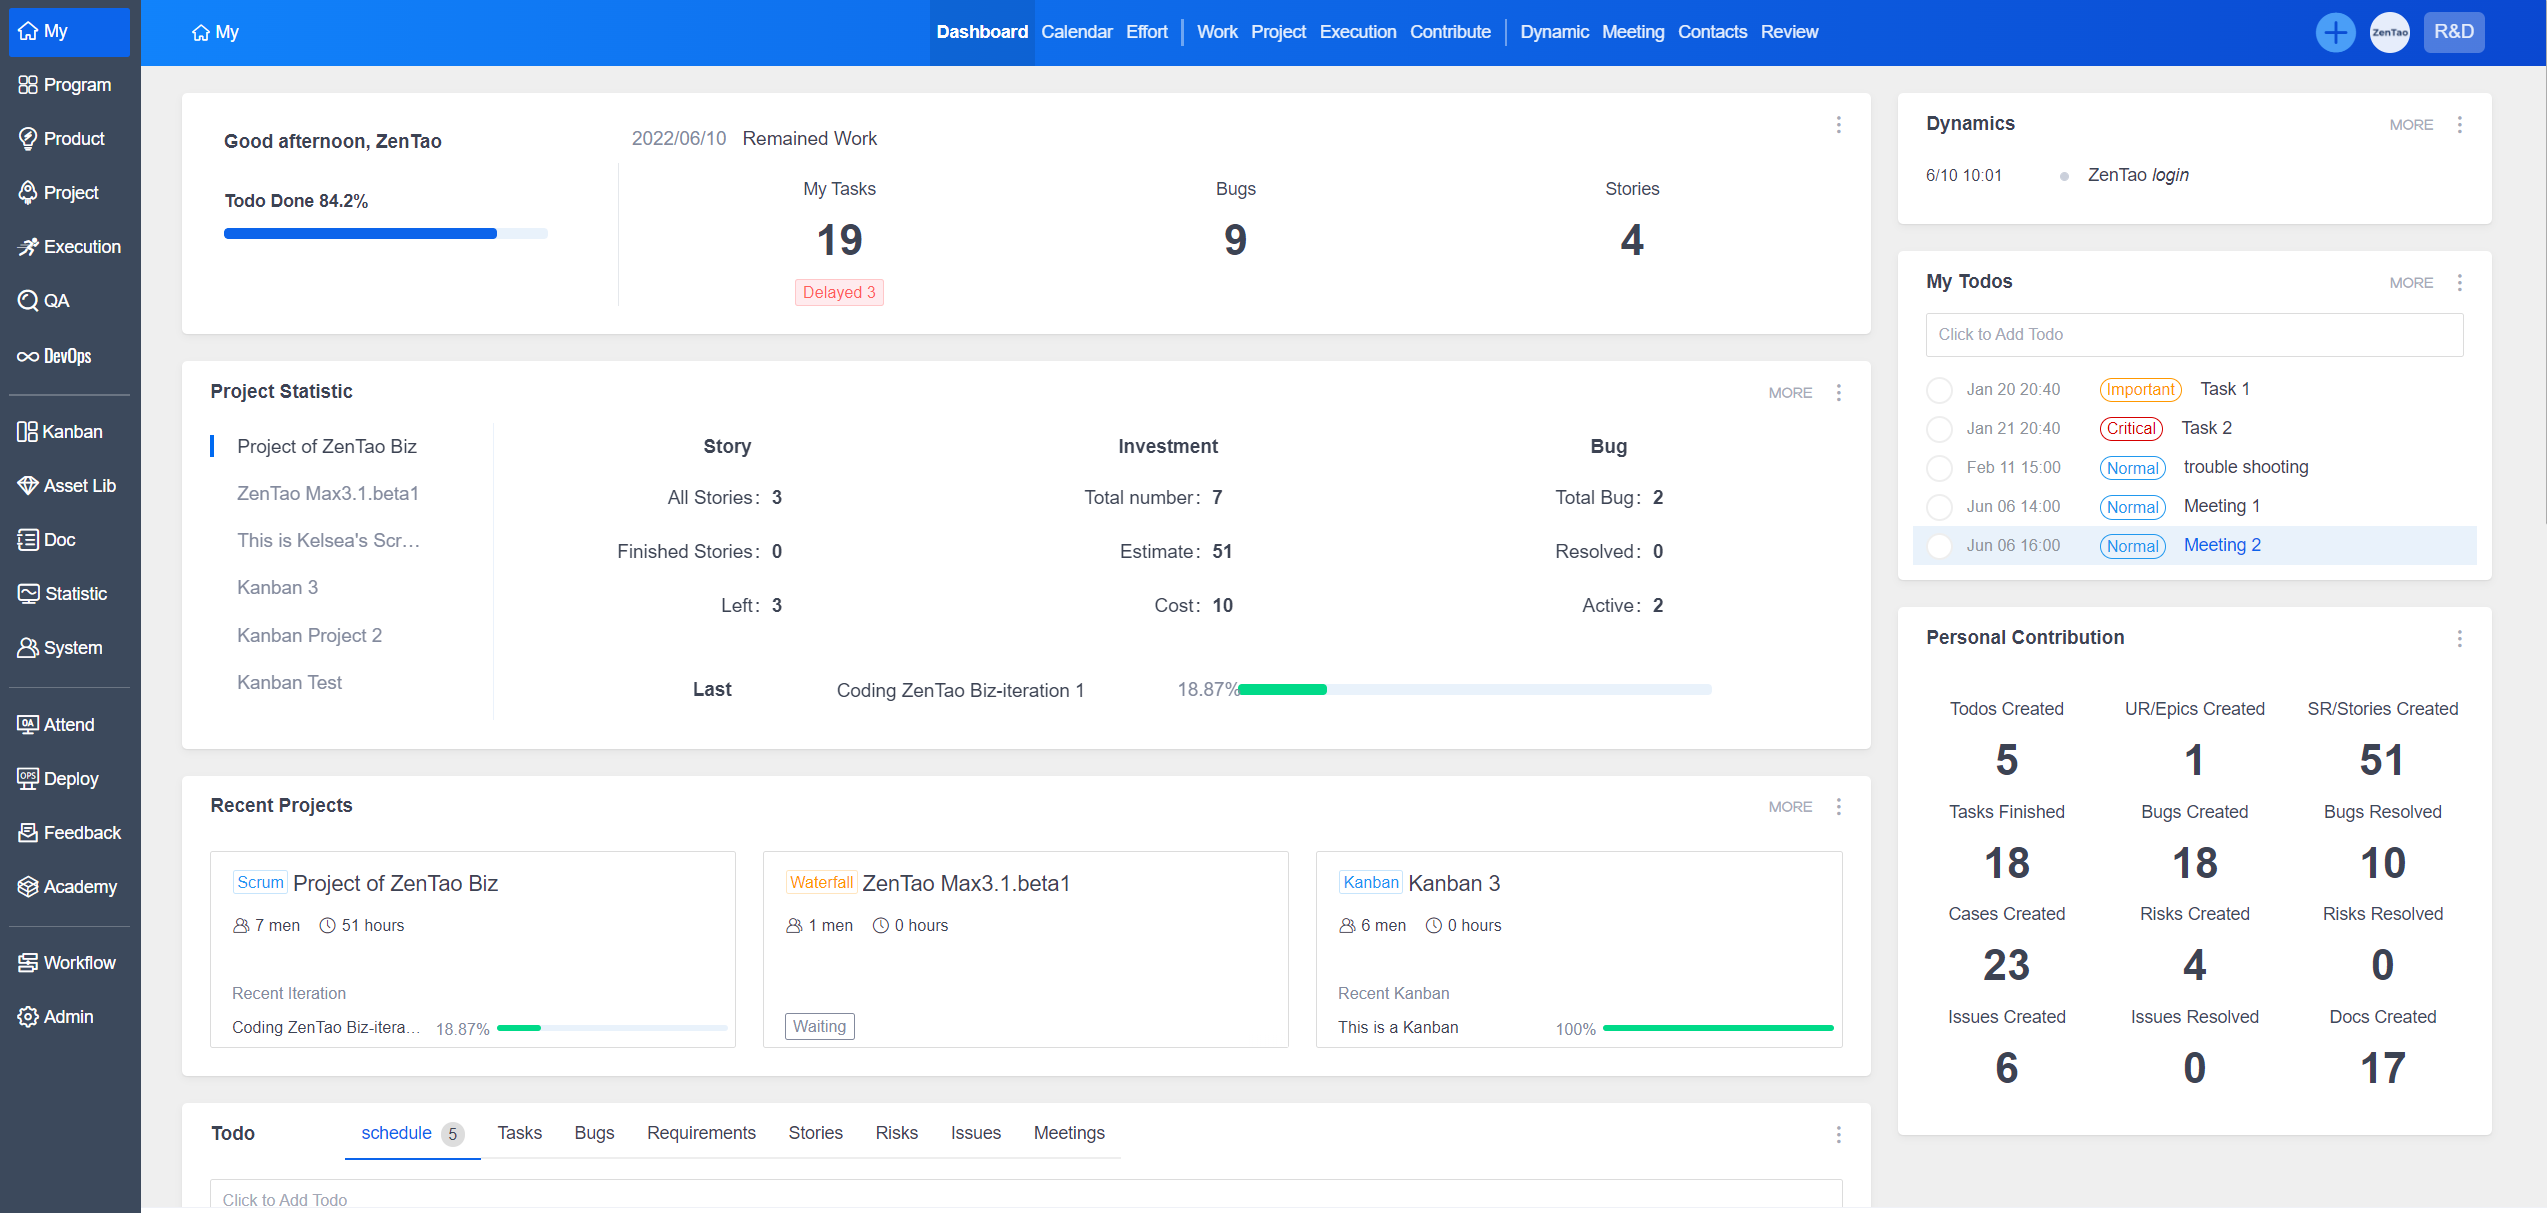Click the Kanban icon in sidebar
The height and width of the screenshot is (1213, 2547).
[28, 430]
